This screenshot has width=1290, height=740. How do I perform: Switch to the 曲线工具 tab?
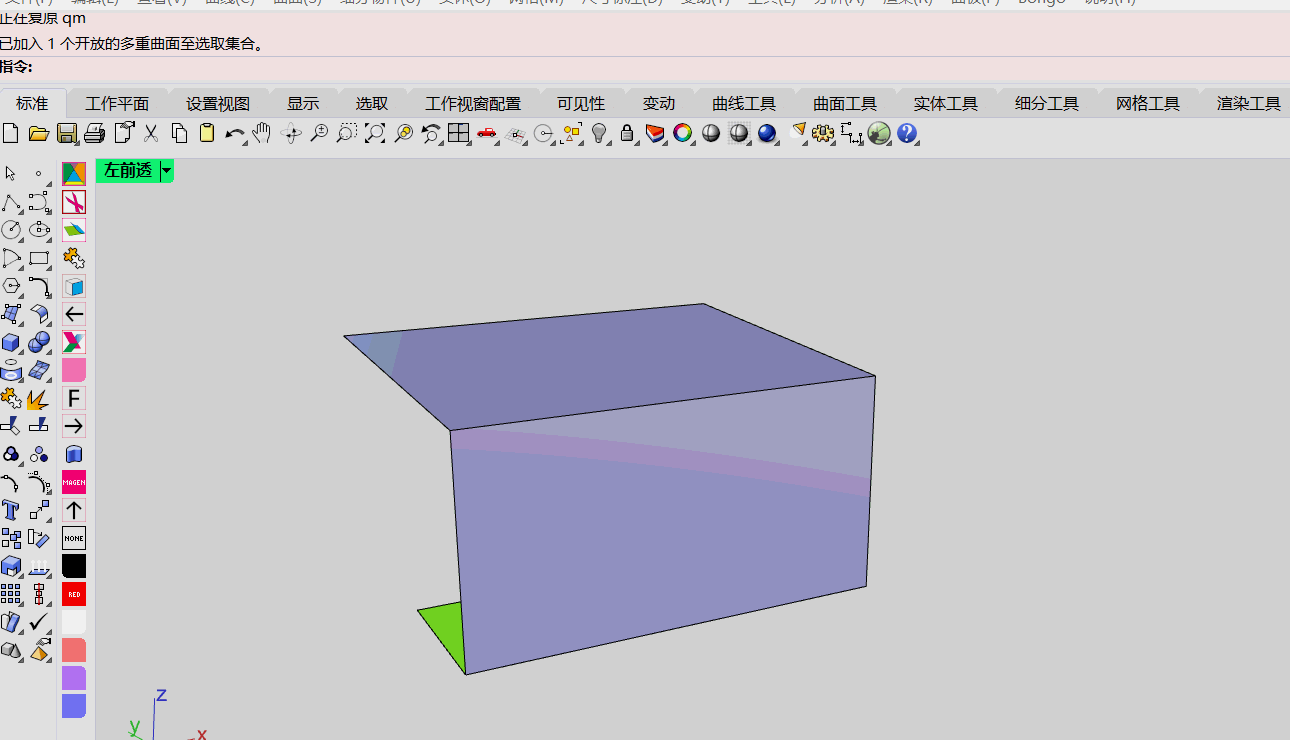[x=742, y=102]
